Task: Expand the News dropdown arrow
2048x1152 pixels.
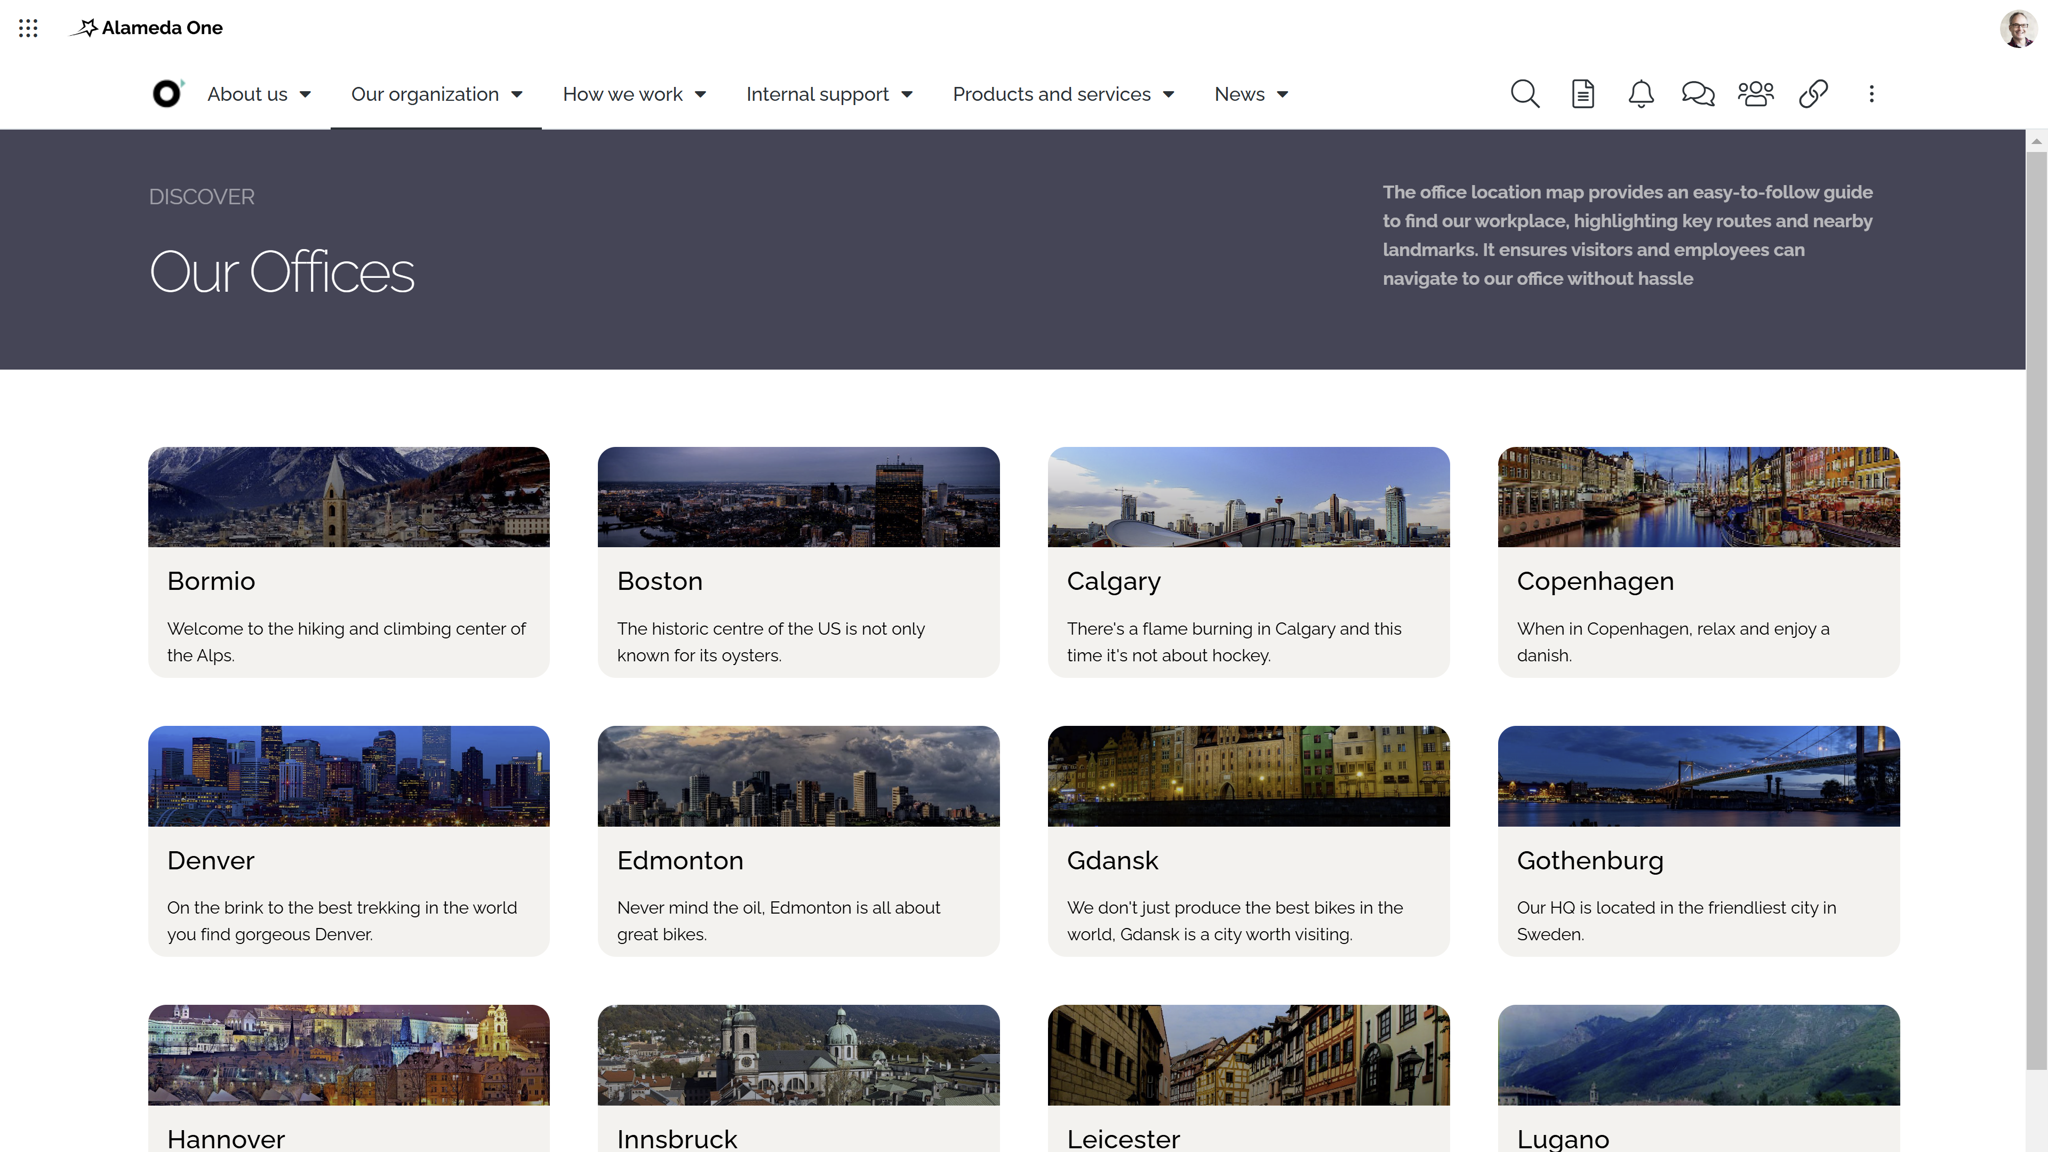Action: [1282, 95]
